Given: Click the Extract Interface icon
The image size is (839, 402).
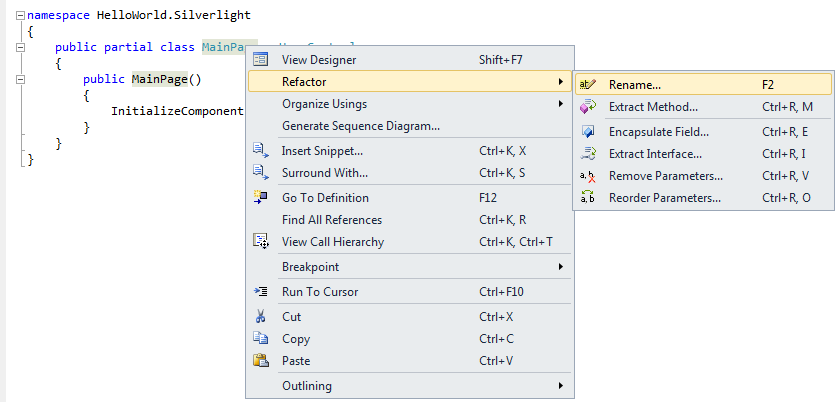Looking at the screenshot, I should (x=588, y=154).
